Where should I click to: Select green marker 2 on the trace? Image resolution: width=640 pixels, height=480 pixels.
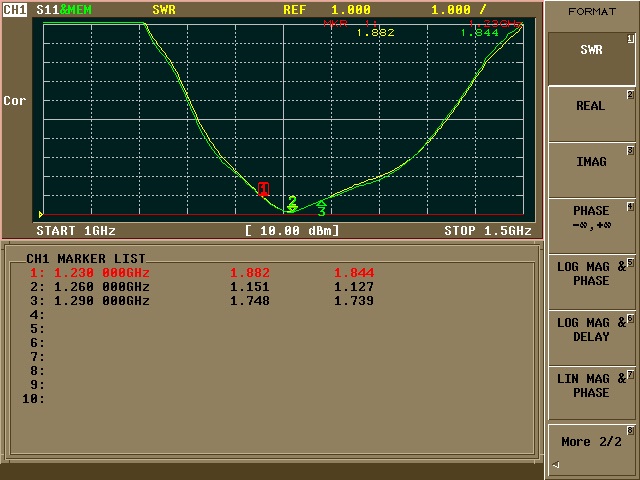[292, 203]
